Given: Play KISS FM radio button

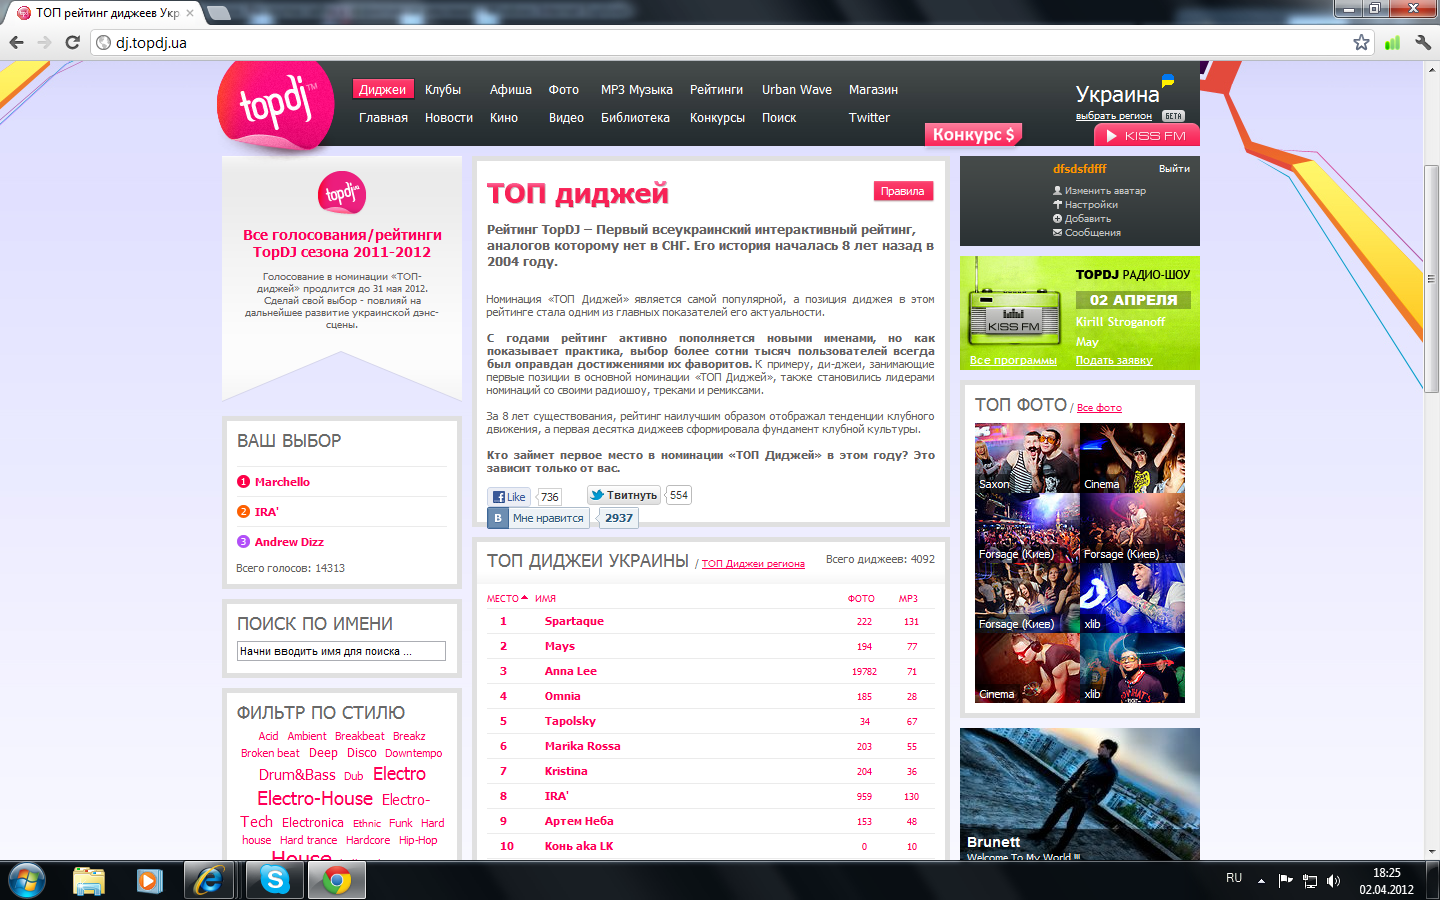Looking at the screenshot, I should (1146, 135).
